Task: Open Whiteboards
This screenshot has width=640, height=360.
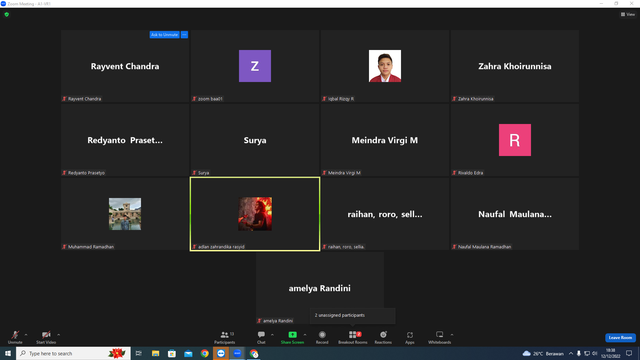Action: tap(440, 337)
